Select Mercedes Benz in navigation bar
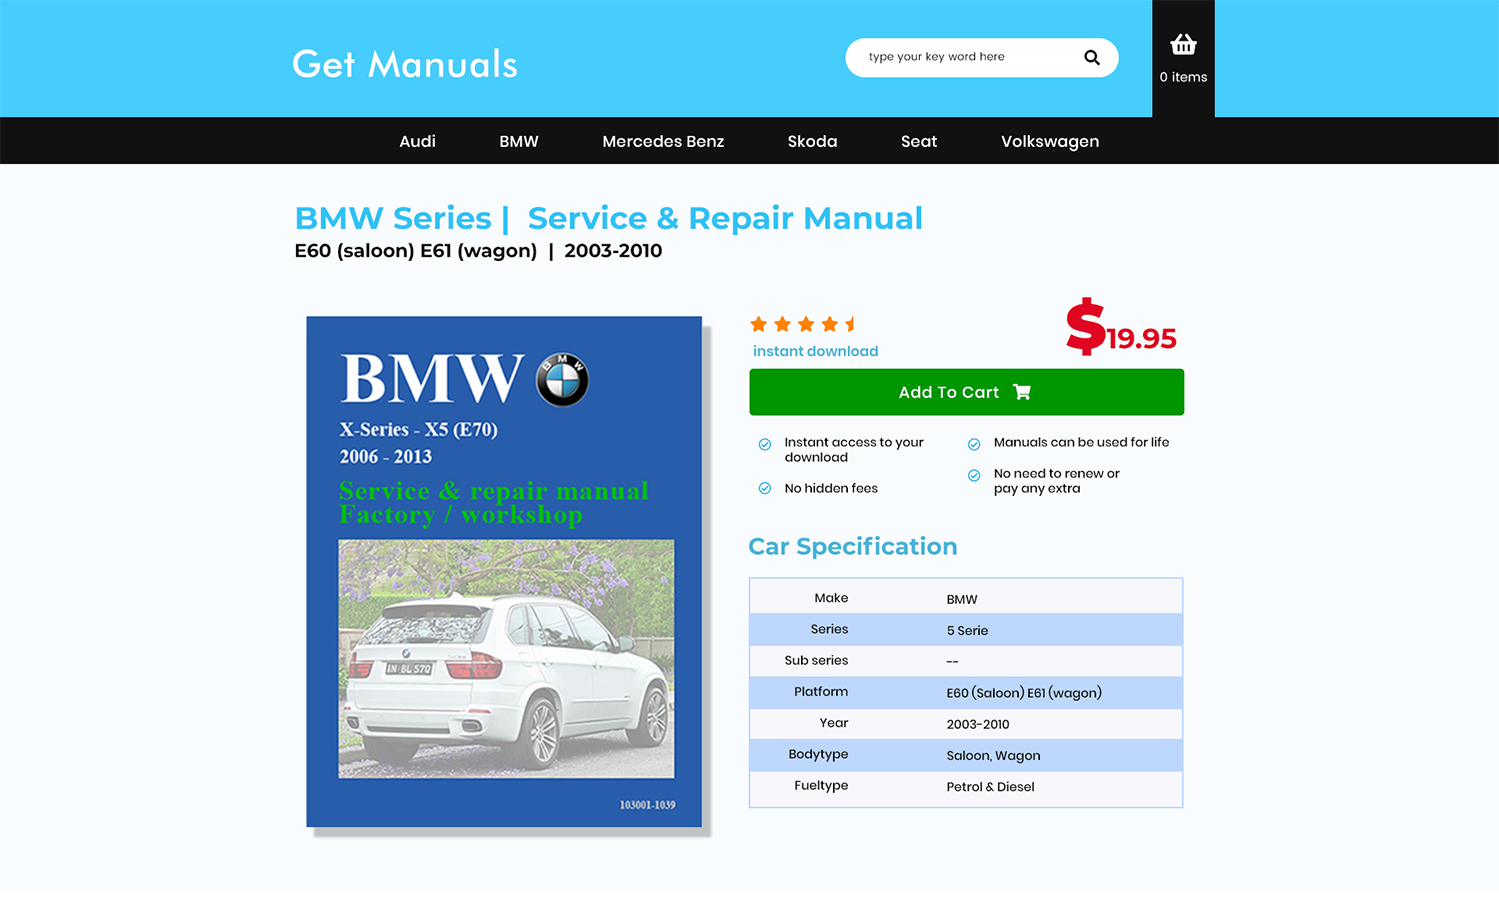This screenshot has width=1499, height=906. [663, 141]
